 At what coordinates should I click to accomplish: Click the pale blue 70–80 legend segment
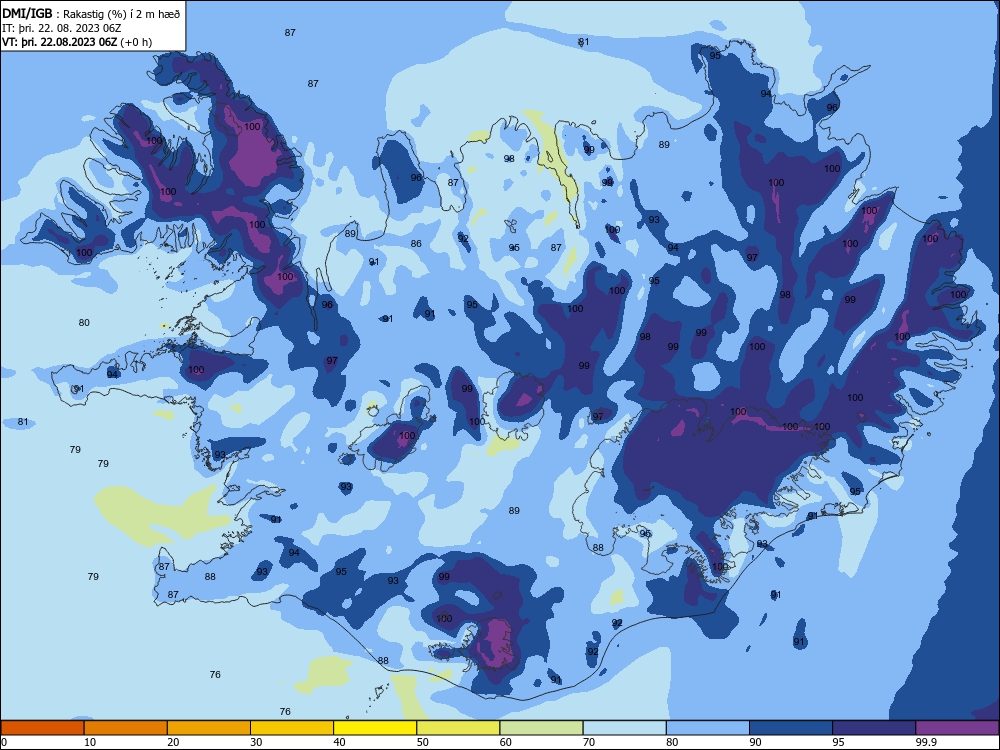click(x=624, y=728)
